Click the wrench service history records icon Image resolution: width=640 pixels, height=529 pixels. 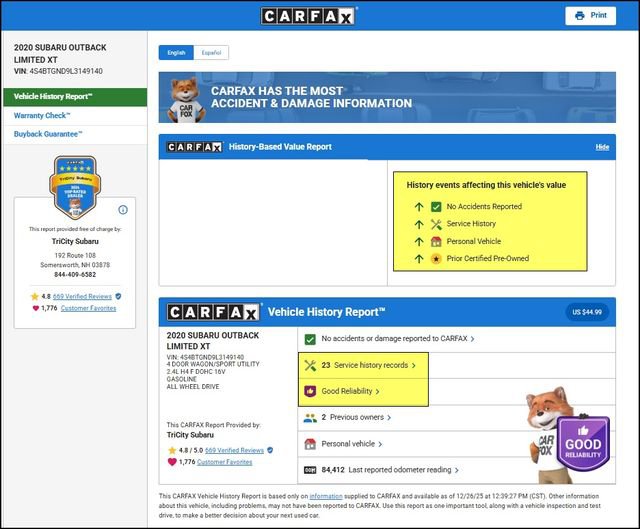coord(310,366)
